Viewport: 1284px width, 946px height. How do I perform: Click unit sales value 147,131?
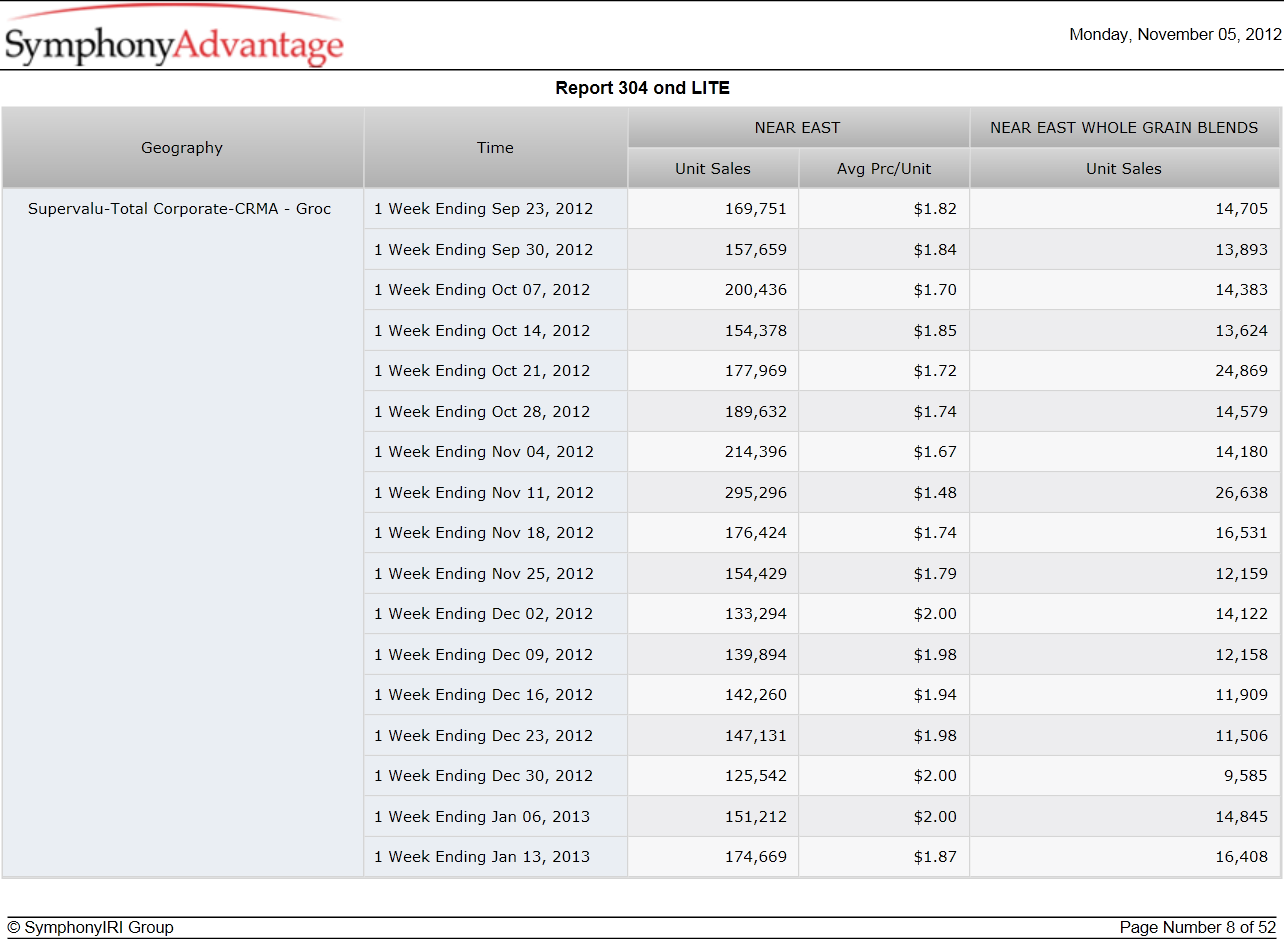click(x=756, y=736)
